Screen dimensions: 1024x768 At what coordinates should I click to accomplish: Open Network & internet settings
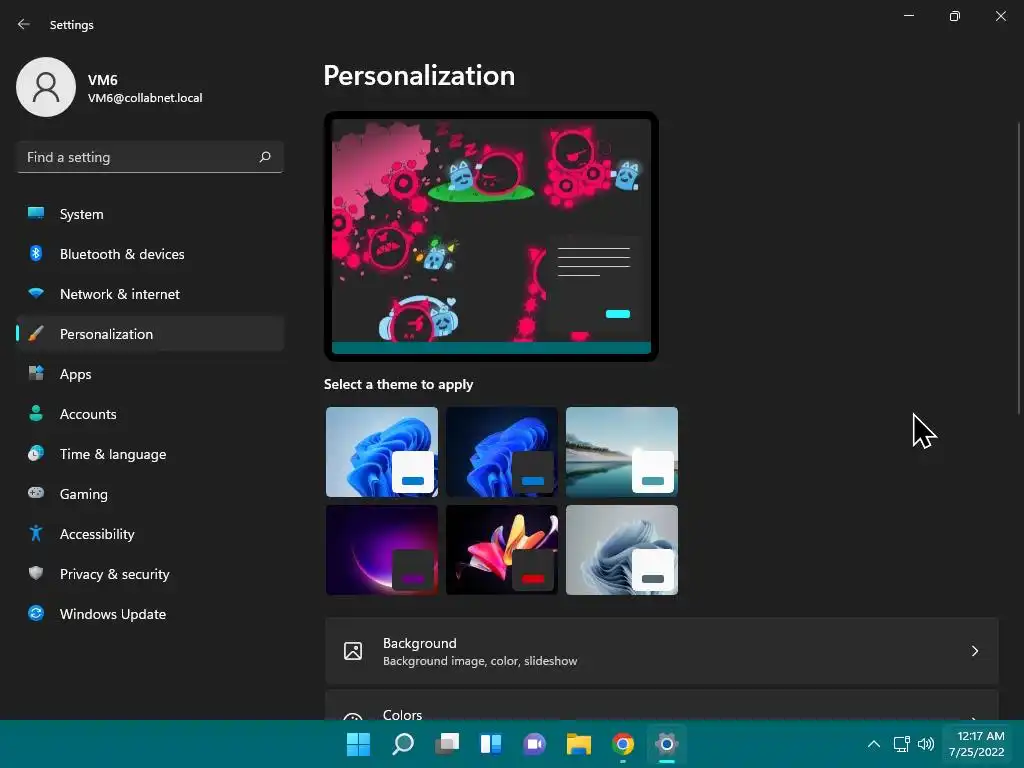[x=150, y=294]
